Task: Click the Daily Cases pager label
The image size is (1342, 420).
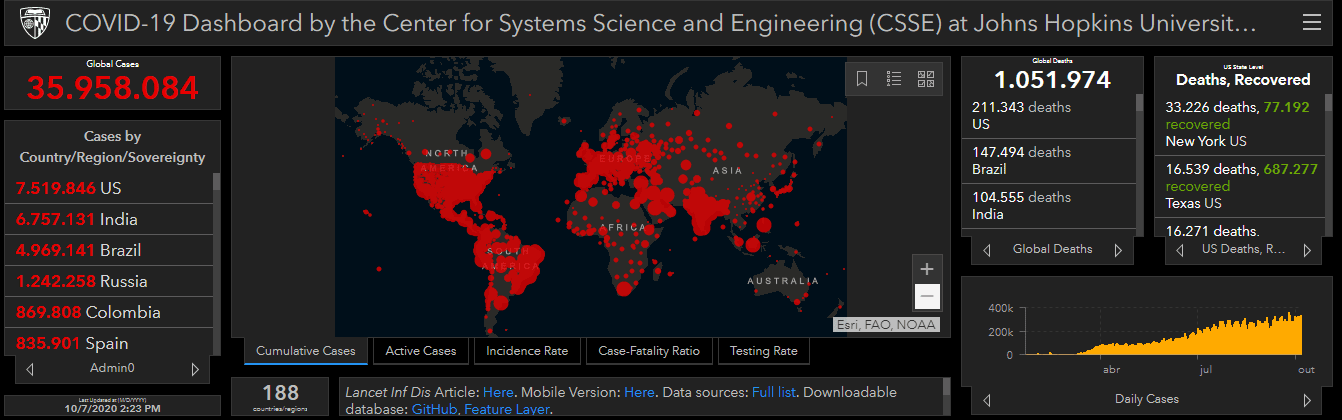Action: pyautogui.click(x=1146, y=399)
